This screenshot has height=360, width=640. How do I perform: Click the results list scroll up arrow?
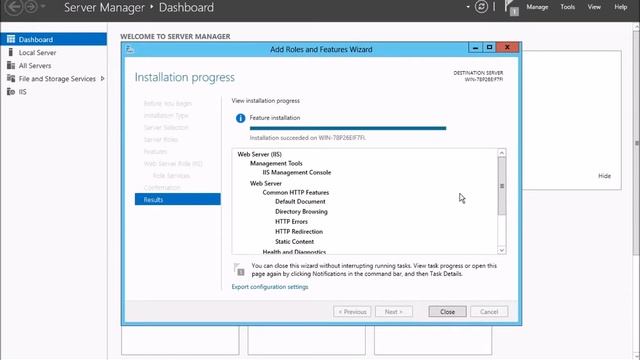502,153
